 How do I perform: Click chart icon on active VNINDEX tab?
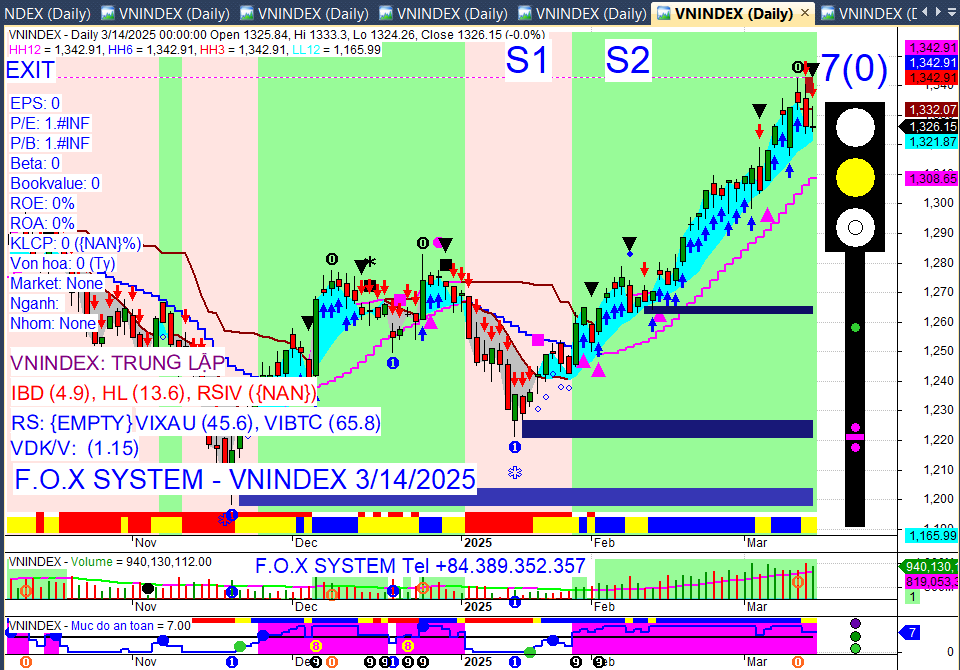663,13
